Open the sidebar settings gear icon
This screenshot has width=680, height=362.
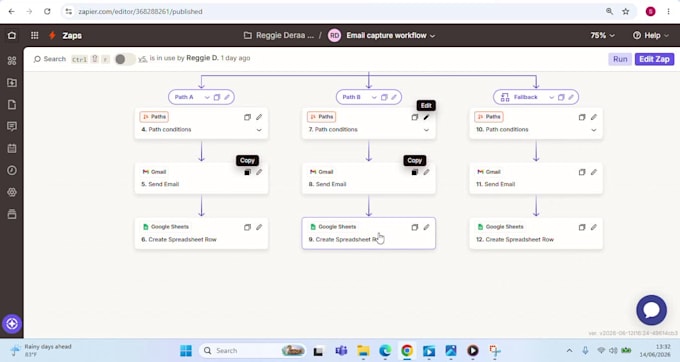[12, 192]
